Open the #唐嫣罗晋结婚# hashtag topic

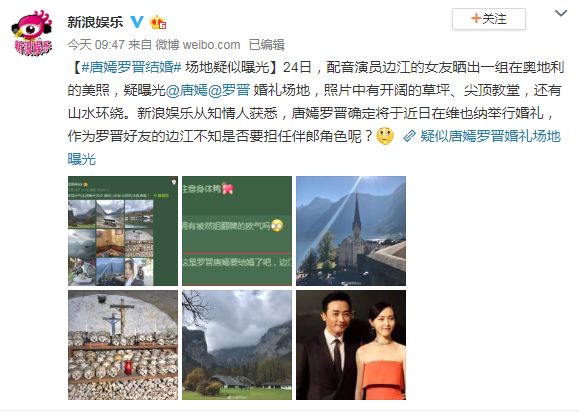pyautogui.click(x=131, y=68)
